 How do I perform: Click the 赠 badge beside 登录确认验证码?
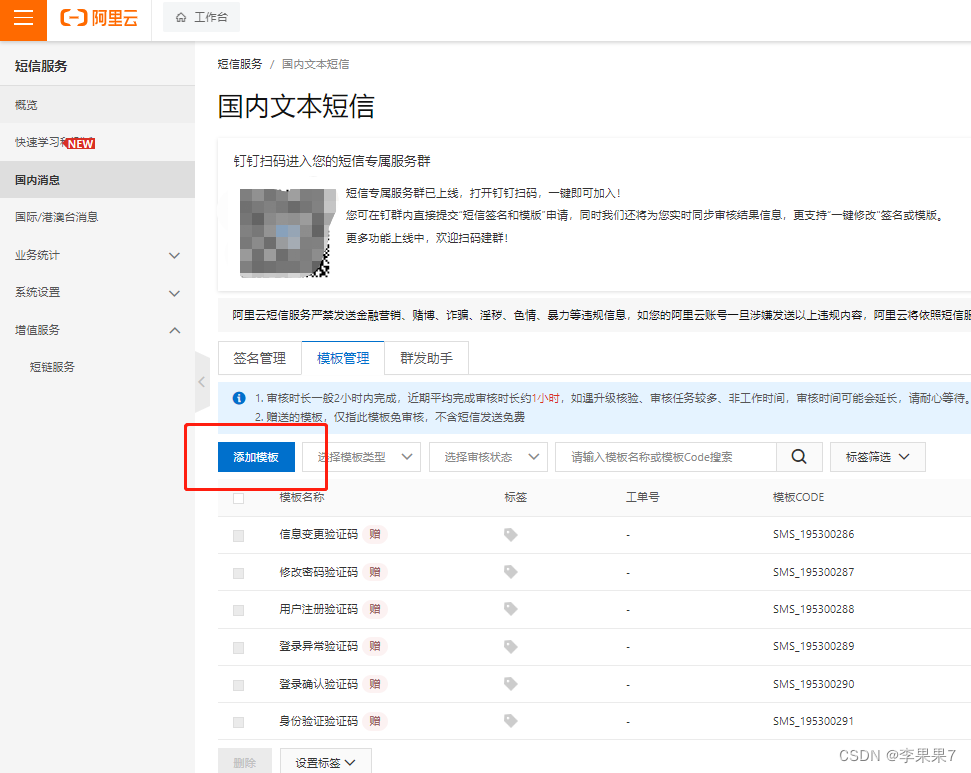[375, 684]
